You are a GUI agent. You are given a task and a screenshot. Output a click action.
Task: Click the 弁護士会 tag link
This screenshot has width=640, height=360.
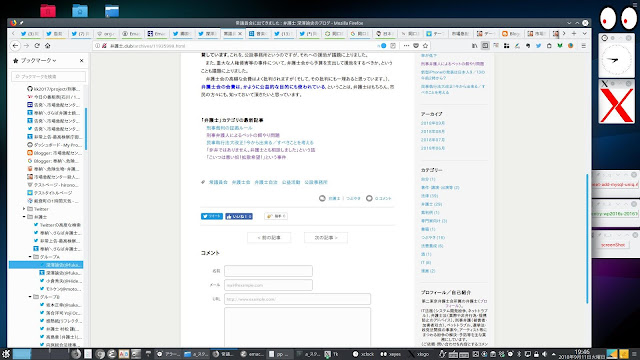[241, 182]
